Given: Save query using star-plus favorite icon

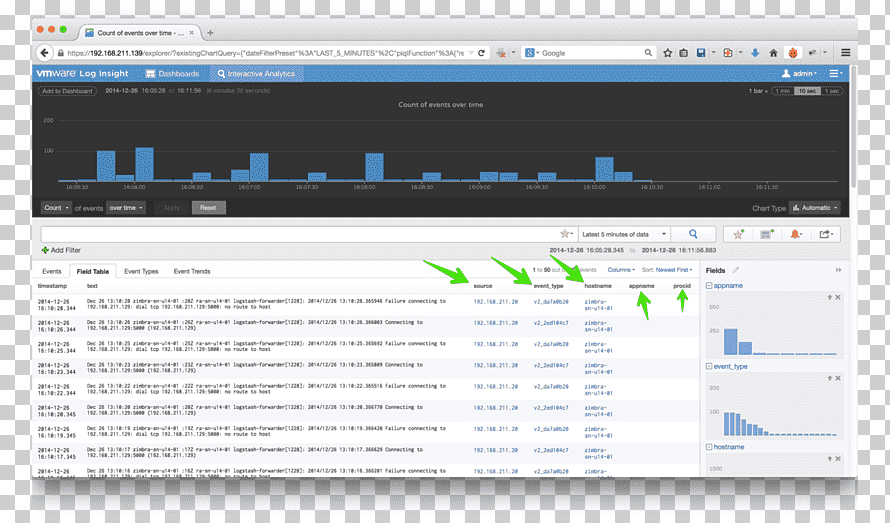Looking at the screenshot, I should pyautogui.click(x=738, y=234).
